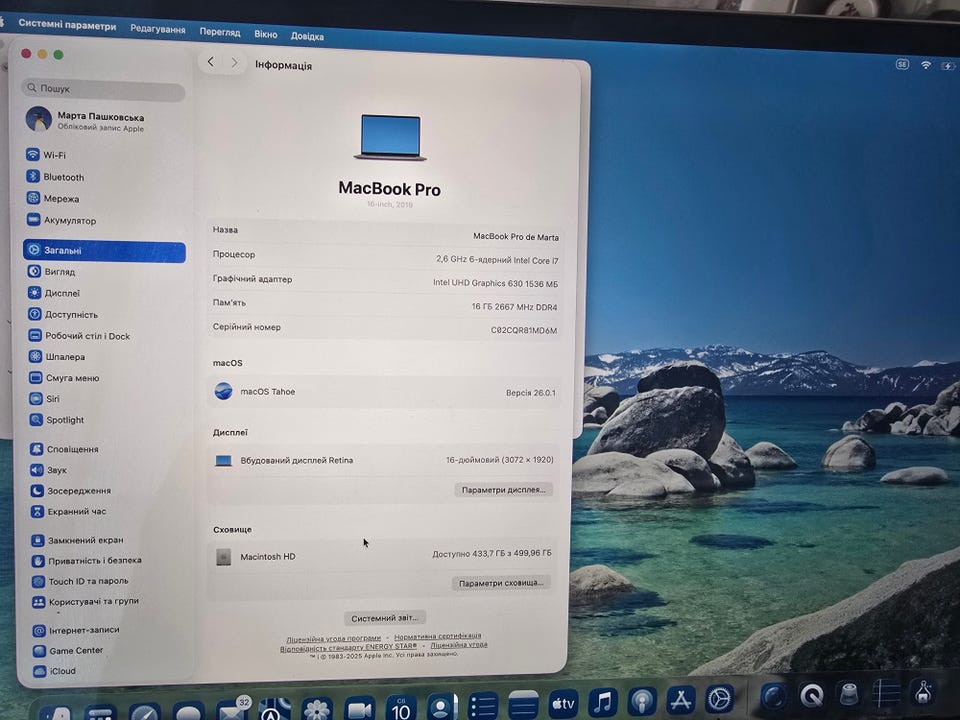Click the Wi-Fi status icon in menu bar

926,64
